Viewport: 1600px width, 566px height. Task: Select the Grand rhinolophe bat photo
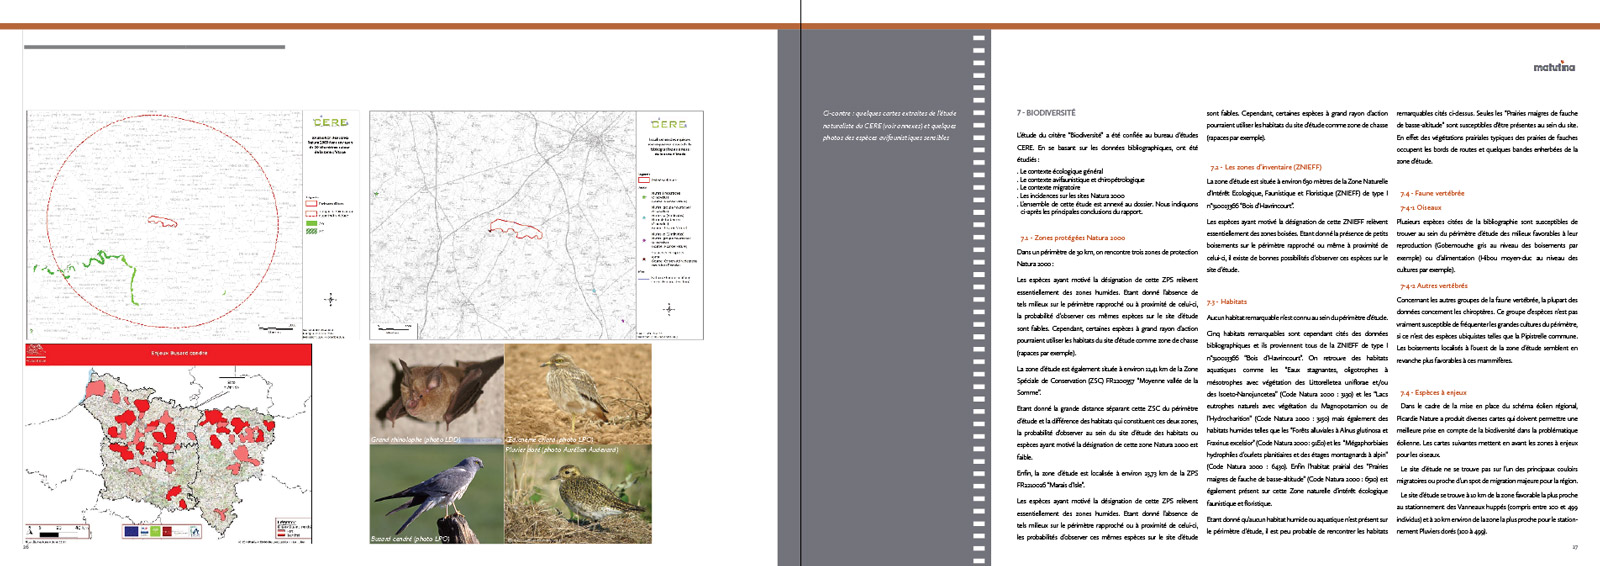[437, 394]
